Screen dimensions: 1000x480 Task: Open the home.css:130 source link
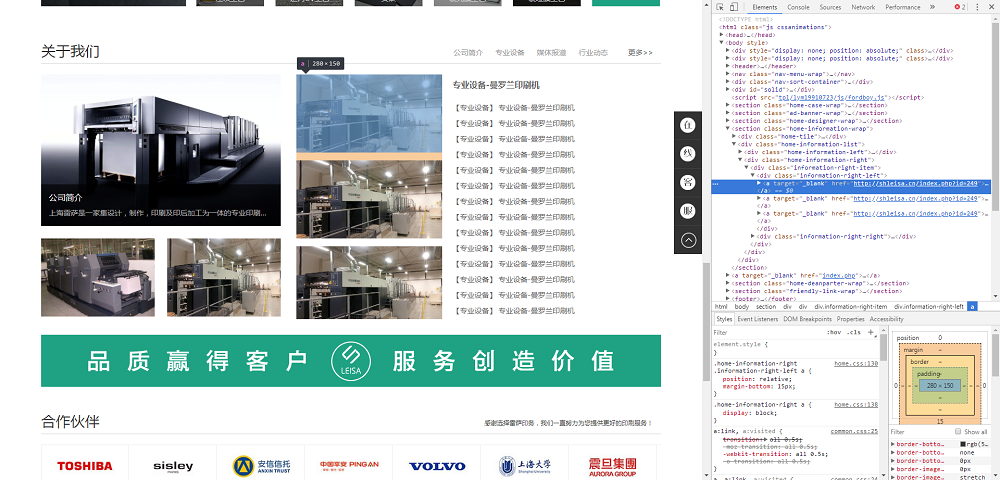[x=856, y=363]
